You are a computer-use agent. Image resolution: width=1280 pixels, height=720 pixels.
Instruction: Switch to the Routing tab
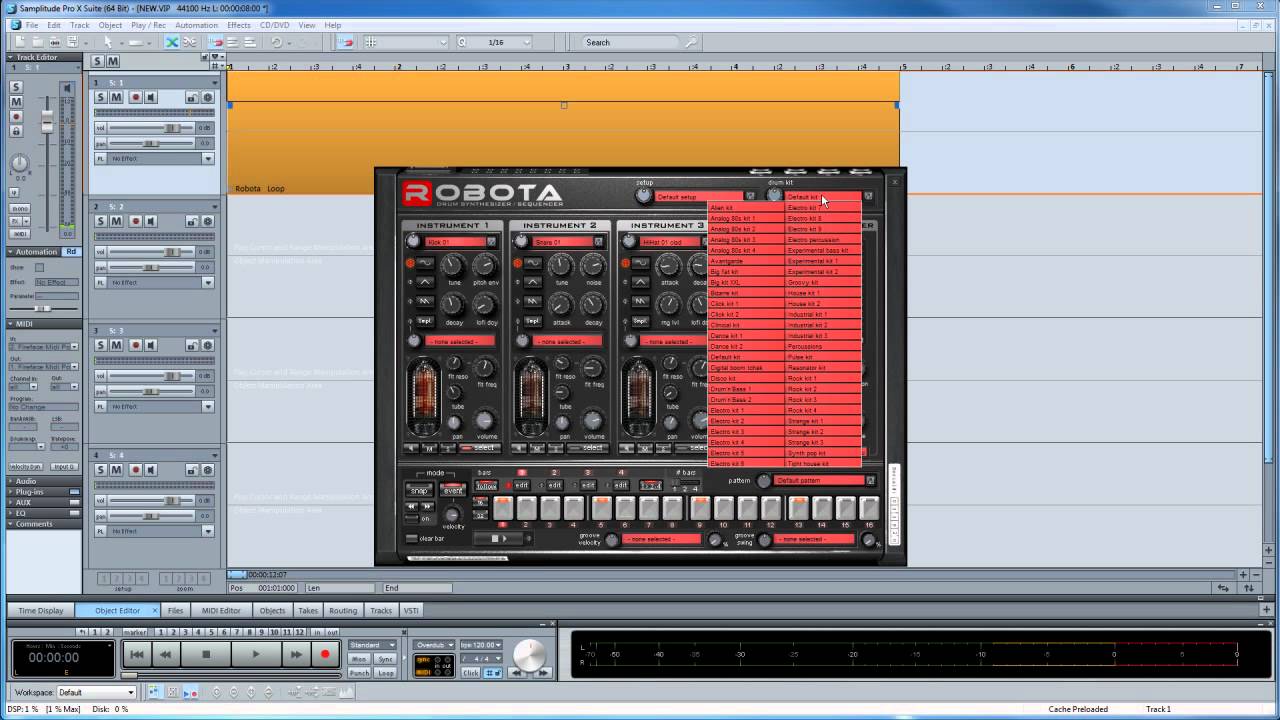(x=343, y=610)
